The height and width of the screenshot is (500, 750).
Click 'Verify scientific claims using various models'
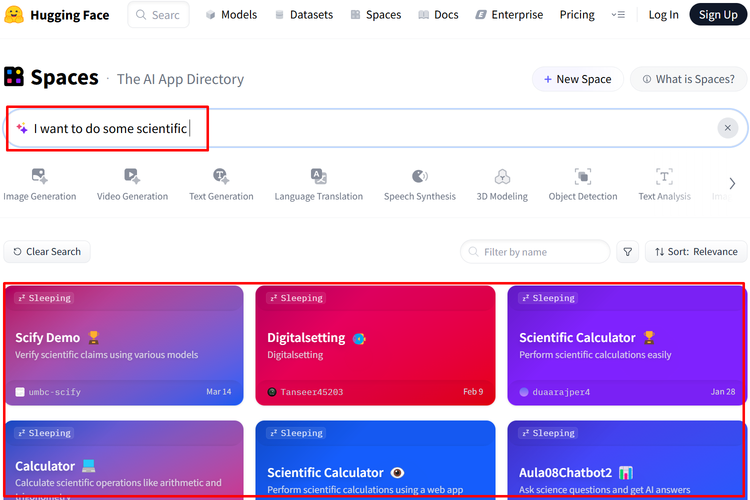coord(107,355)
